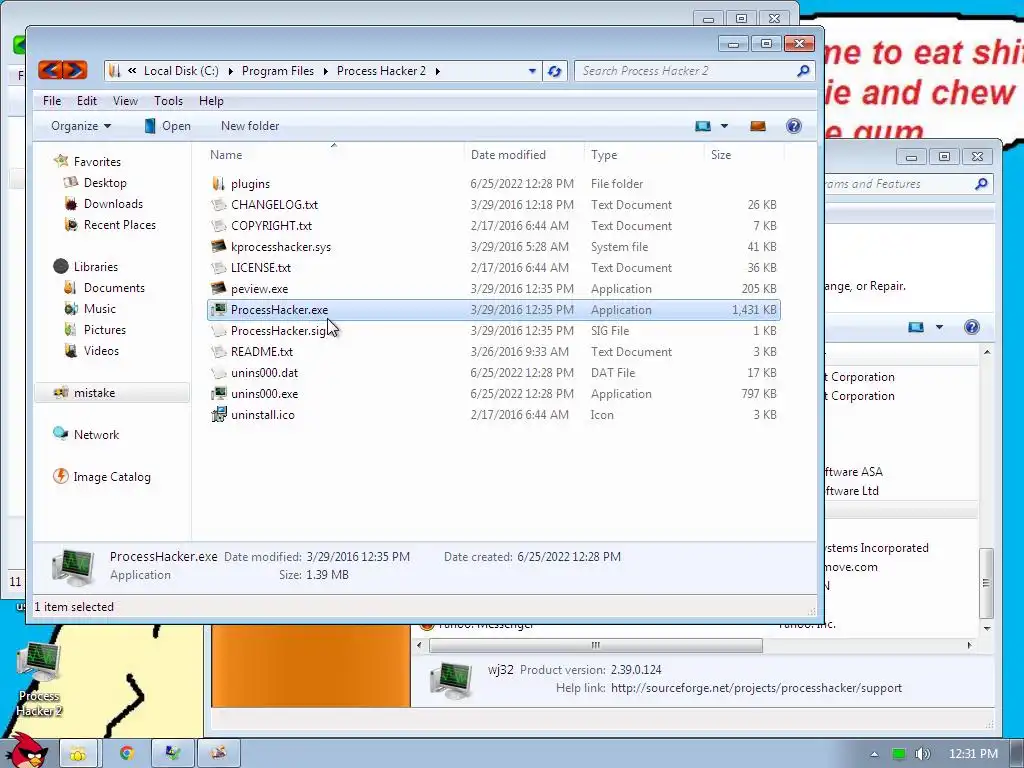Select Image Catalog in navigation pane
1024x768 pixels.
pos(112,477)
